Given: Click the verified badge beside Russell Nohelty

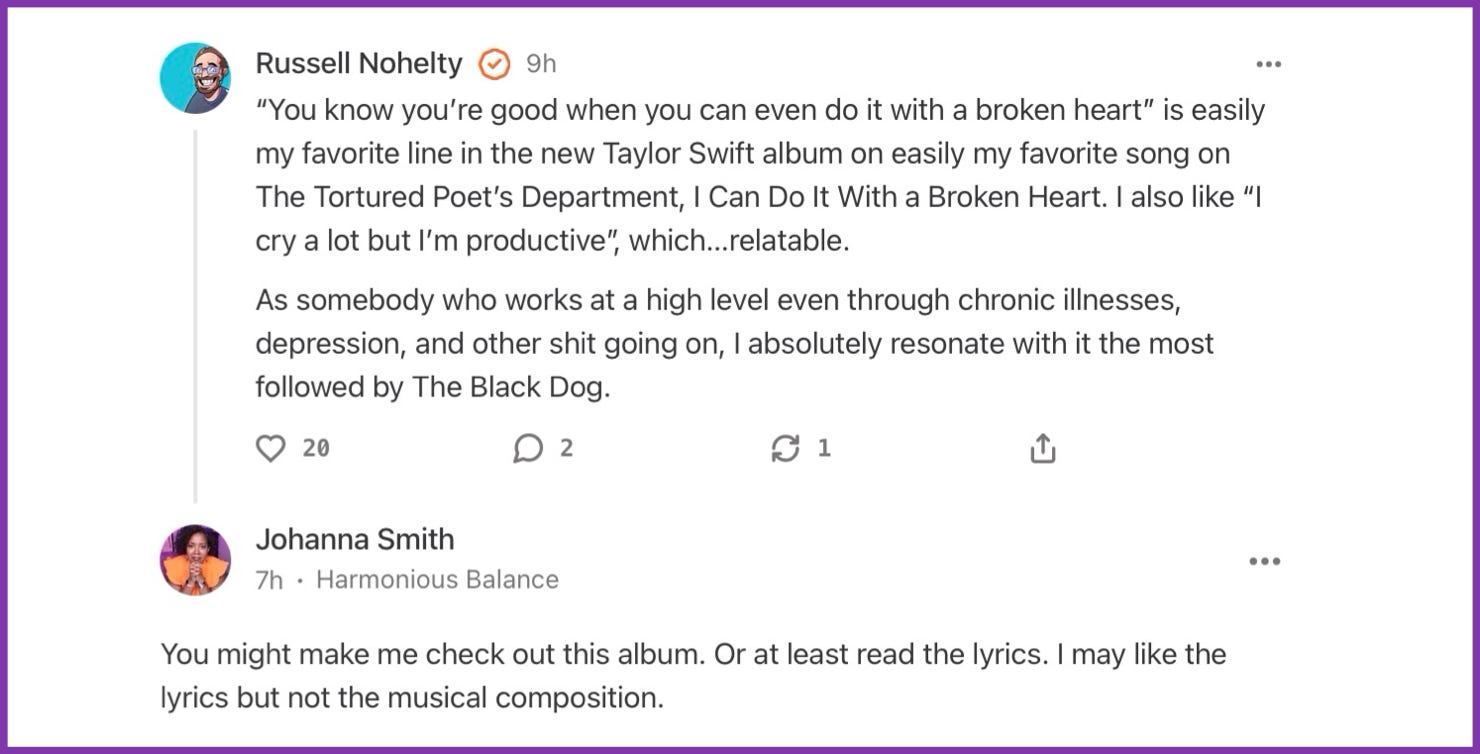Looking at the screenshot, I should (494, 65).
